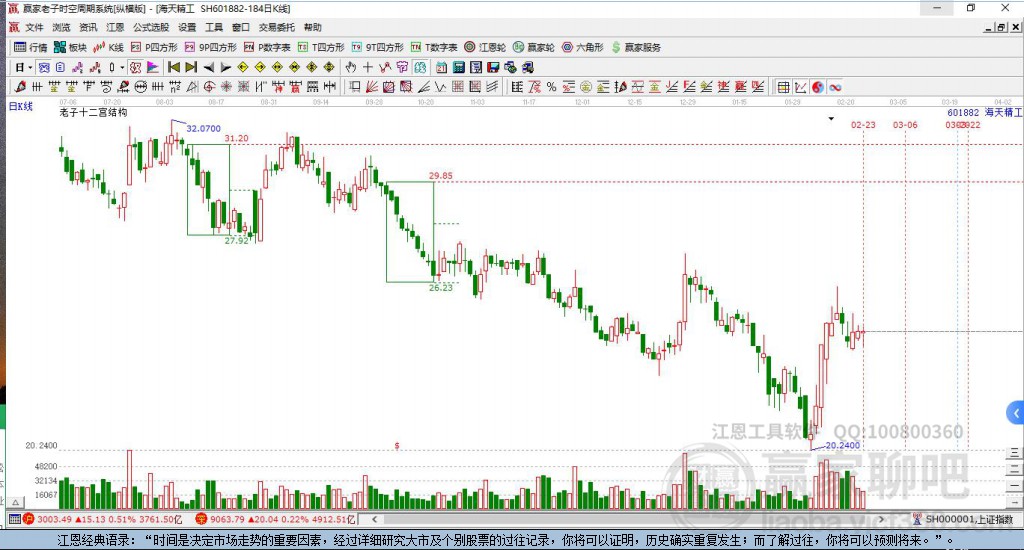The image size is (1024, 550).
Task: Click the K线 chart button
Action: [108, 47]
